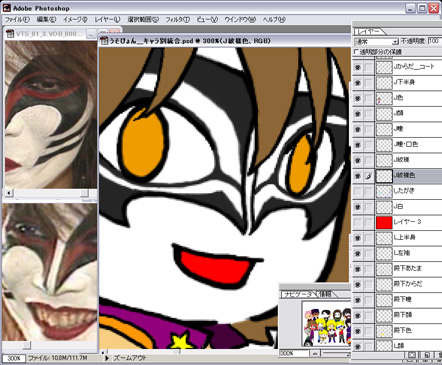Image resolution: width=442 pixels, height=365 pixels.
Task: Hide the J顔 layer
Action: pyautogui.click(x=358, y=114)
